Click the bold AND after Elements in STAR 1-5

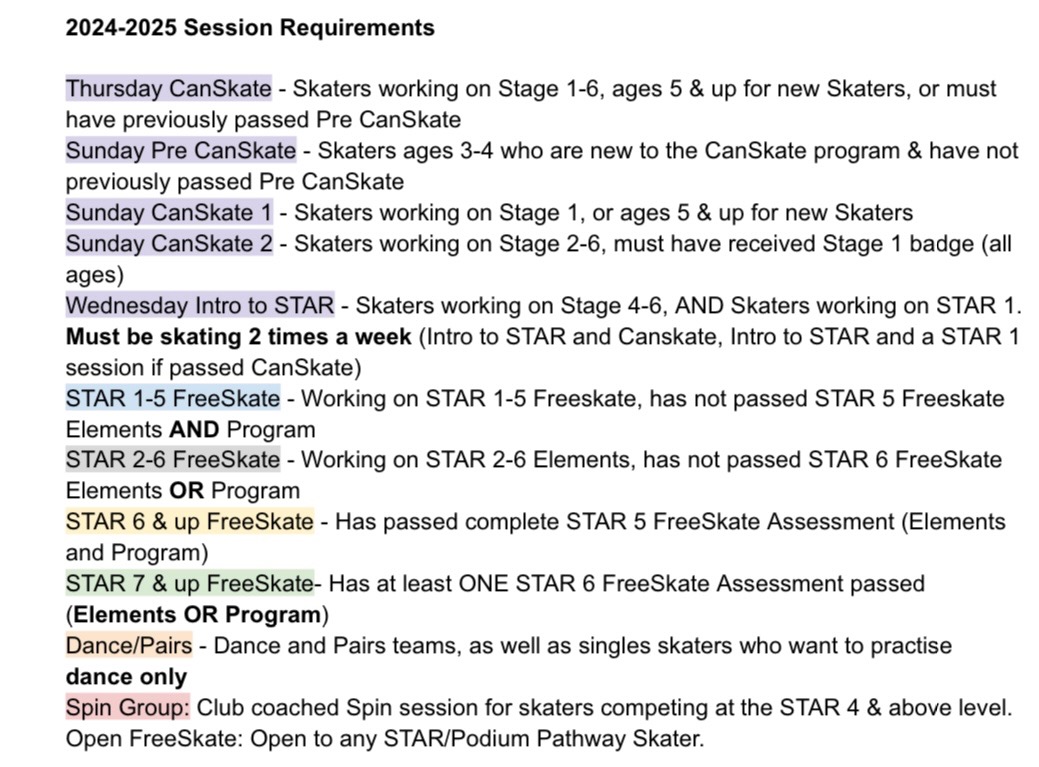point(194,429)
